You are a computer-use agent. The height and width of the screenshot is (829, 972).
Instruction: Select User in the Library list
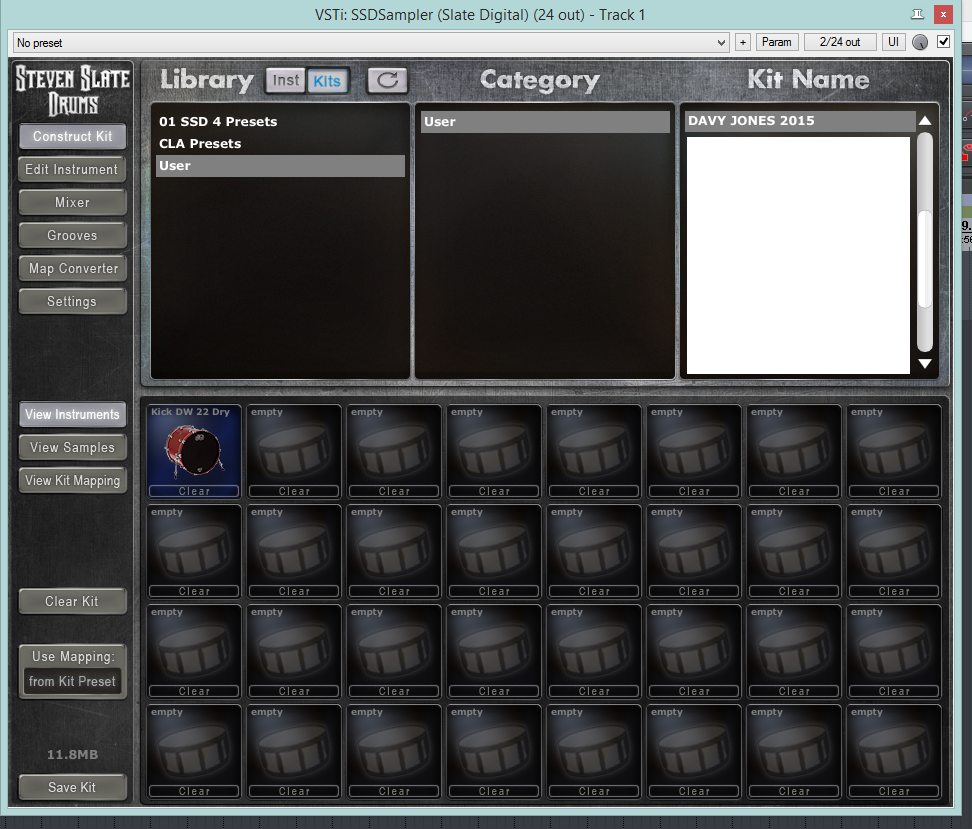tap(280, 166)
